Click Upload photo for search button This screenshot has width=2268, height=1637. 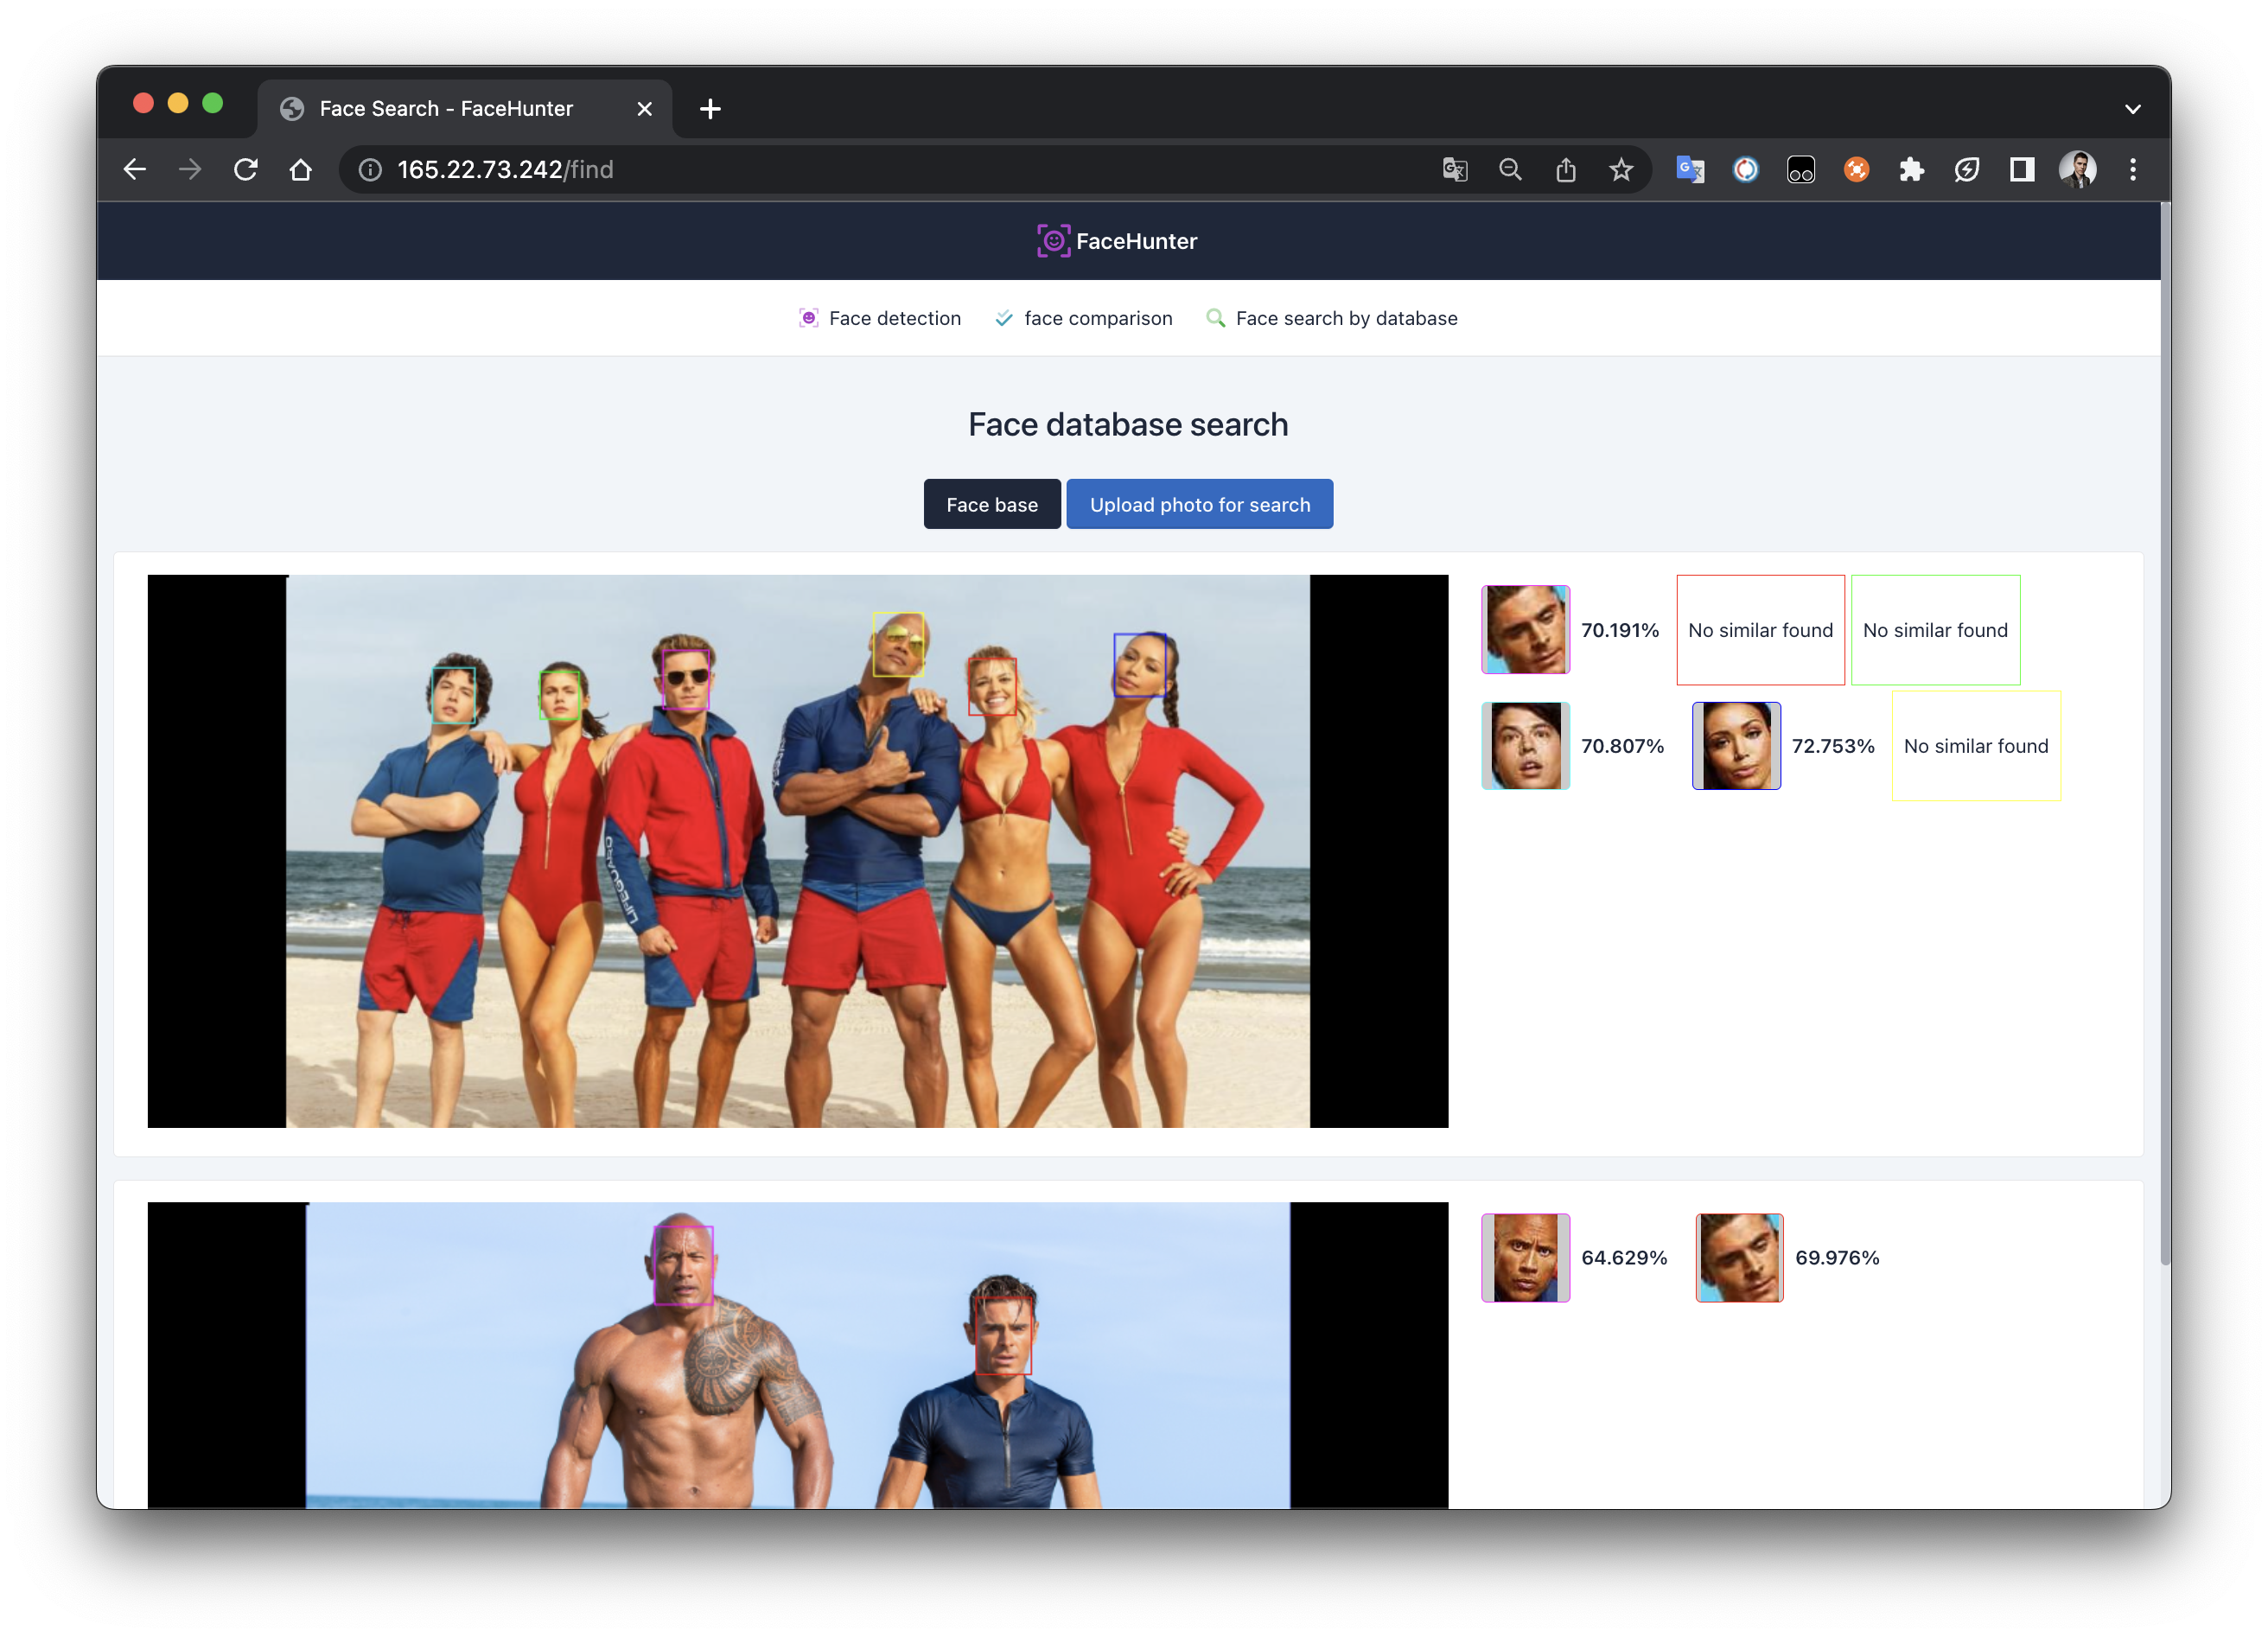(1200, 504)
